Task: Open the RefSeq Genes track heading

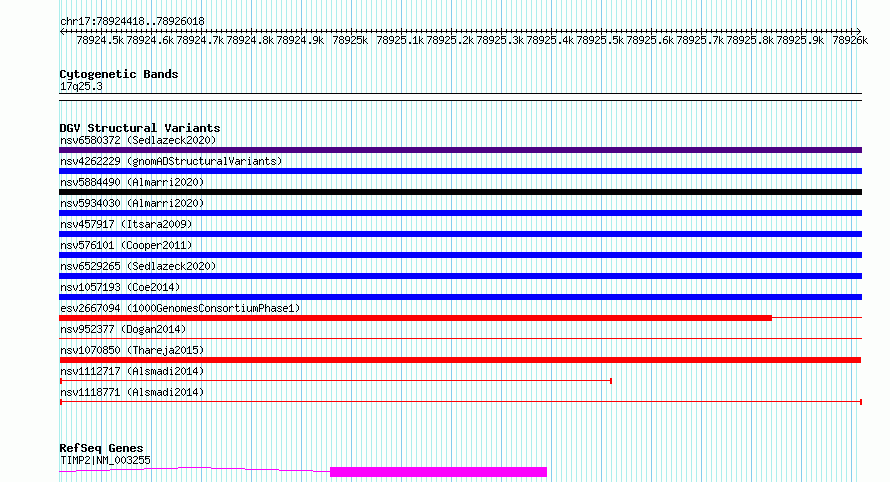Action: coord(101,448)
